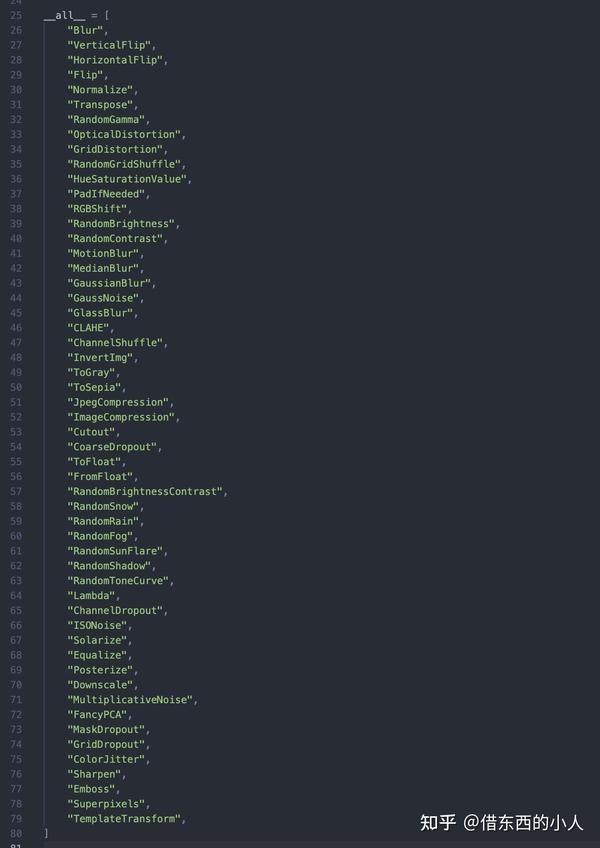600x848 pixels.
Task: Click the closing bracket on line 80
Action: click(47, 833)
